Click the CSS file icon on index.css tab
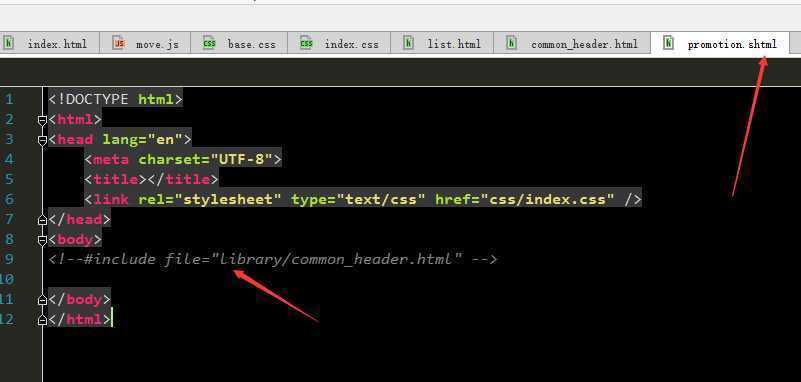Viewport: 801px width, 382px height. click(x=306, y=43)
